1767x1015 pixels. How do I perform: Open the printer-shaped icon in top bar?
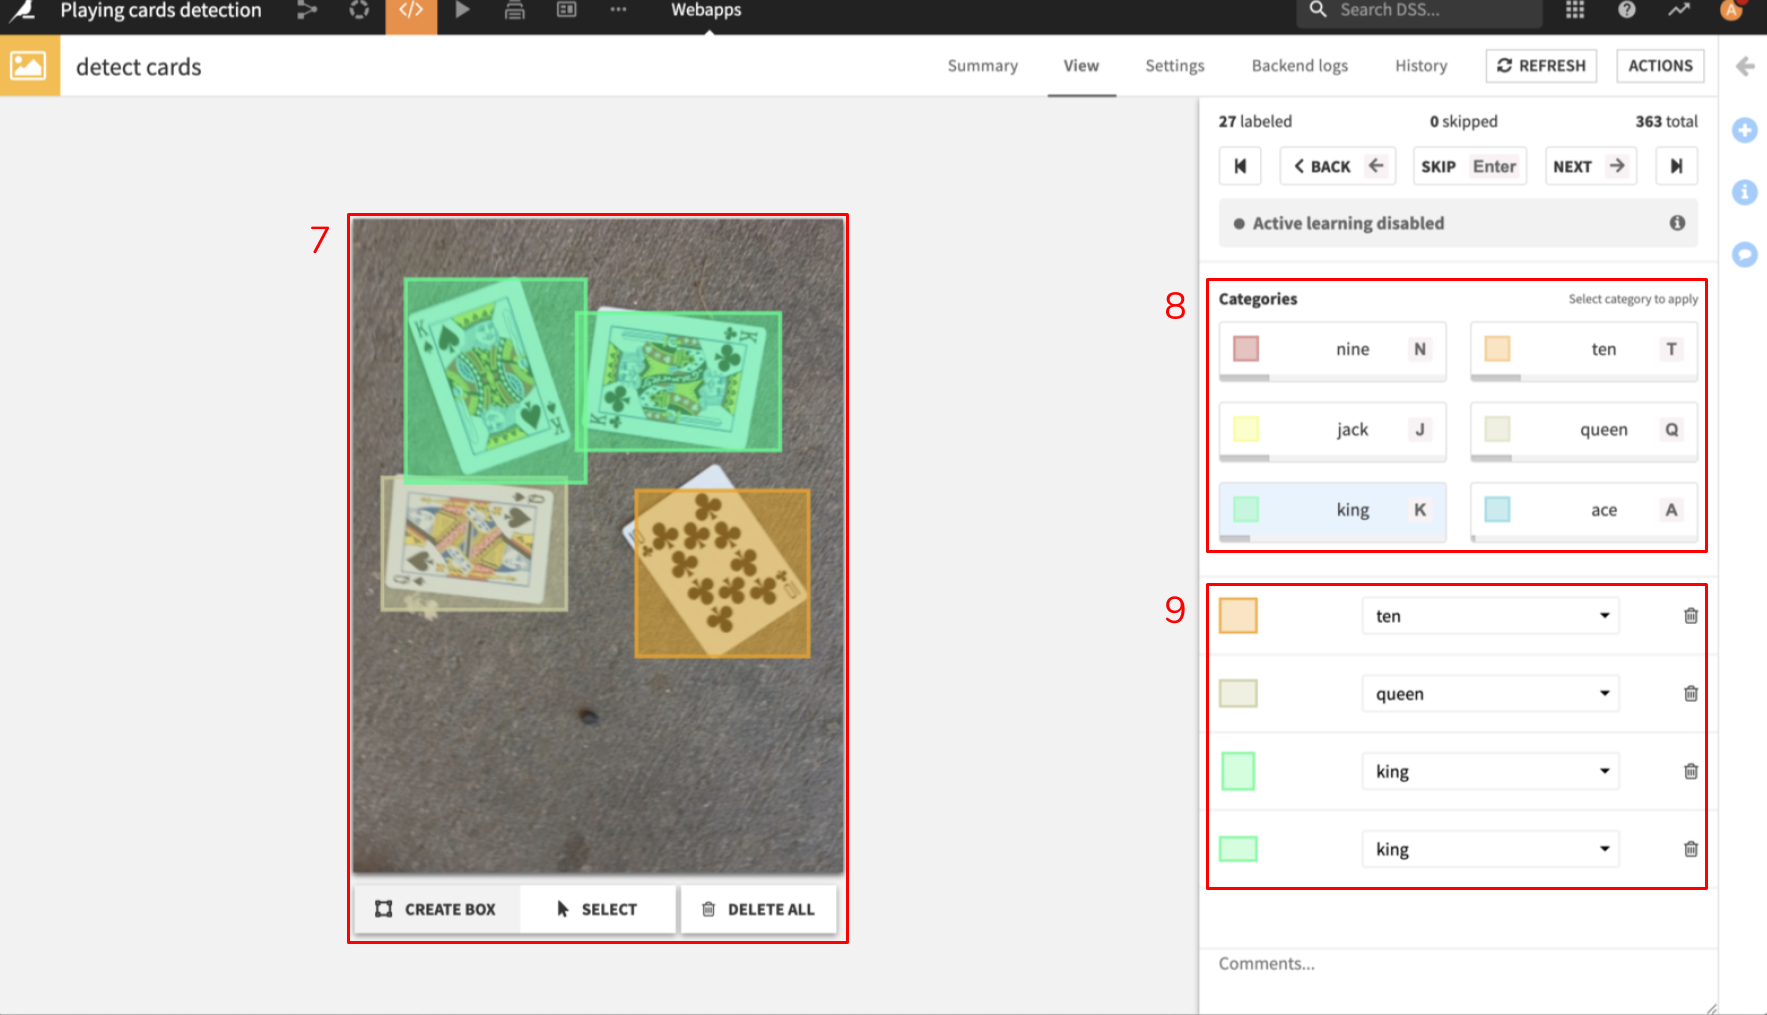[x=515, y=10]
